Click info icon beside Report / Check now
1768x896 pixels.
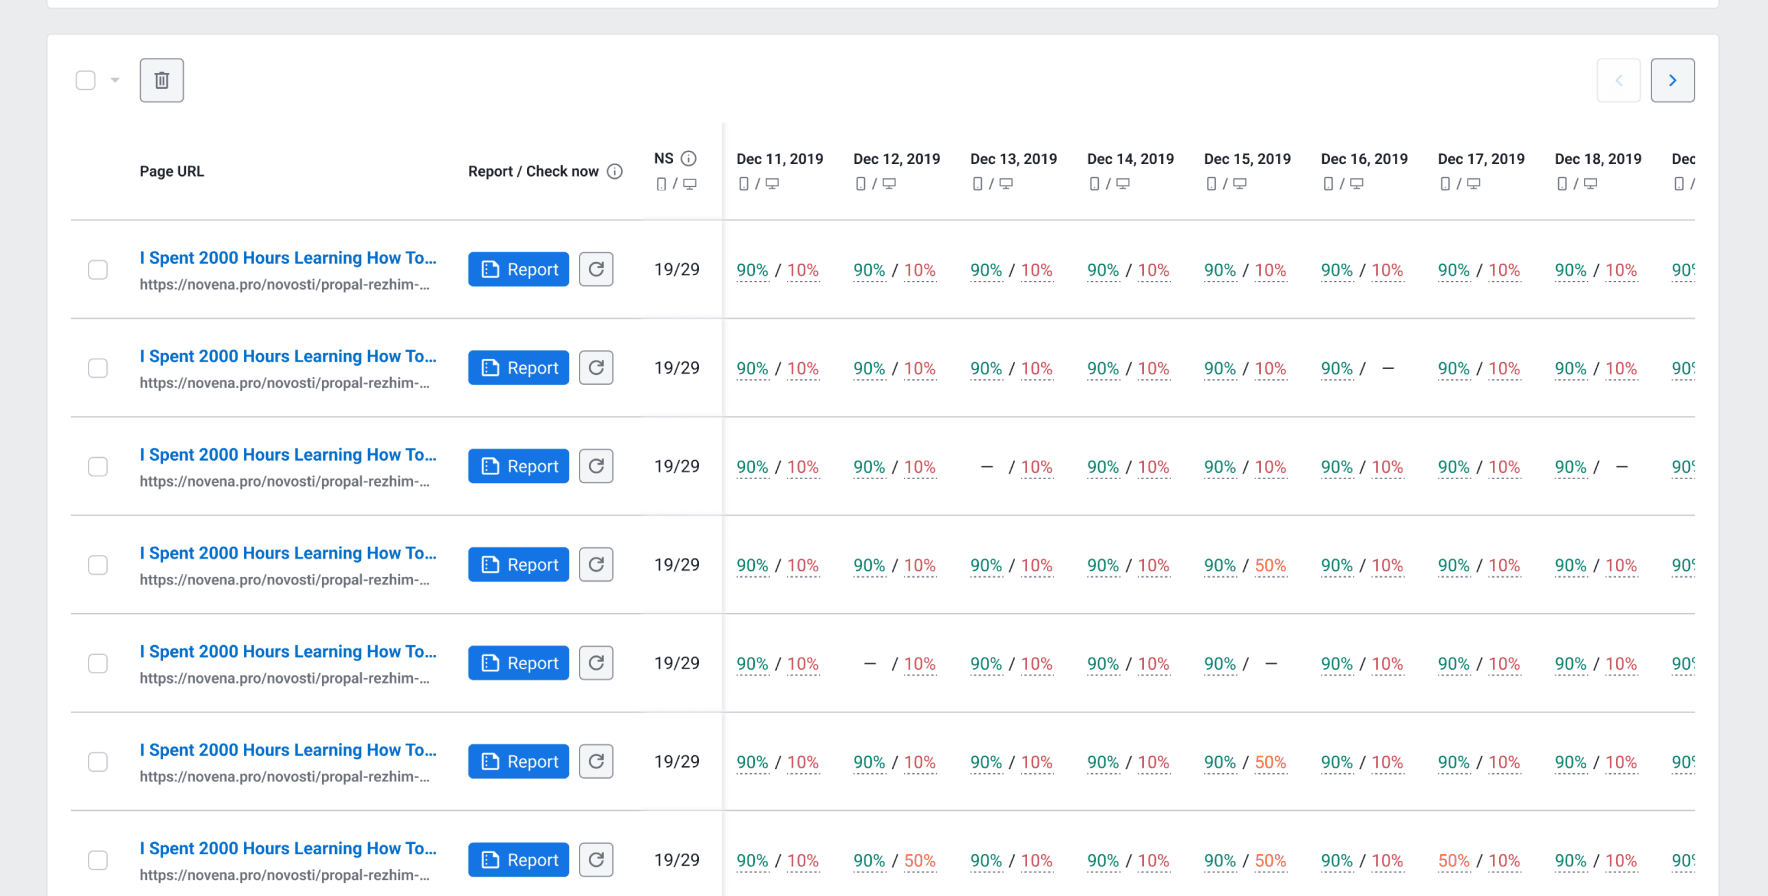click(615, 171)
